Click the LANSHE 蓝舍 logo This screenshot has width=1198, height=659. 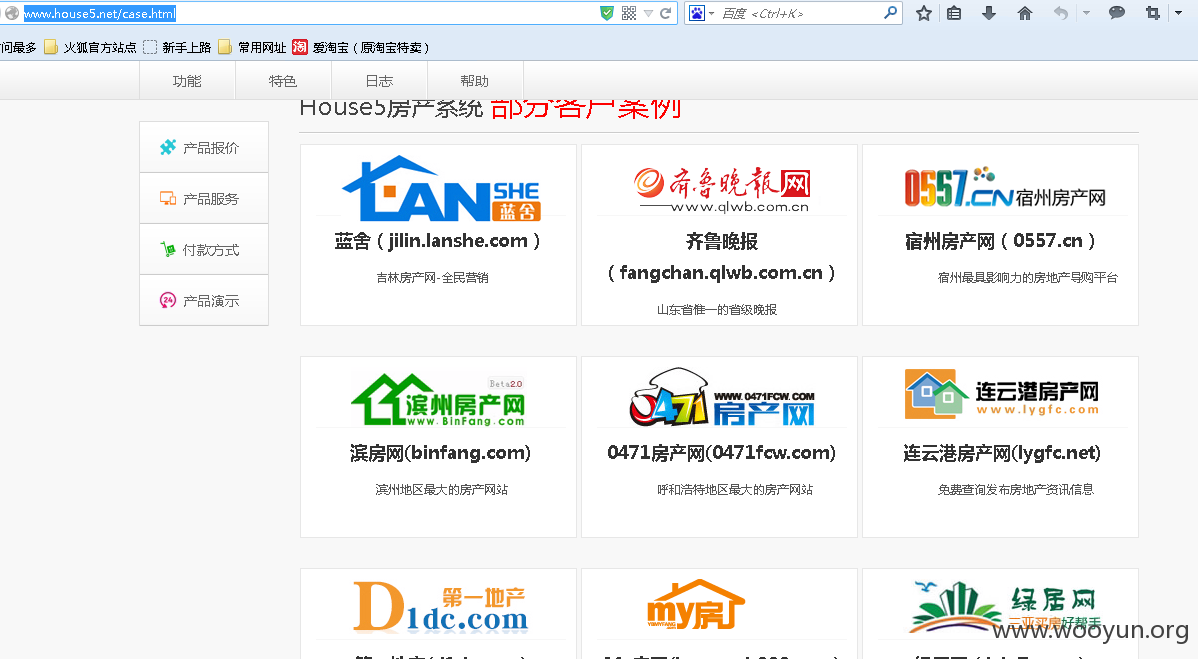click(x=442, y=189)
